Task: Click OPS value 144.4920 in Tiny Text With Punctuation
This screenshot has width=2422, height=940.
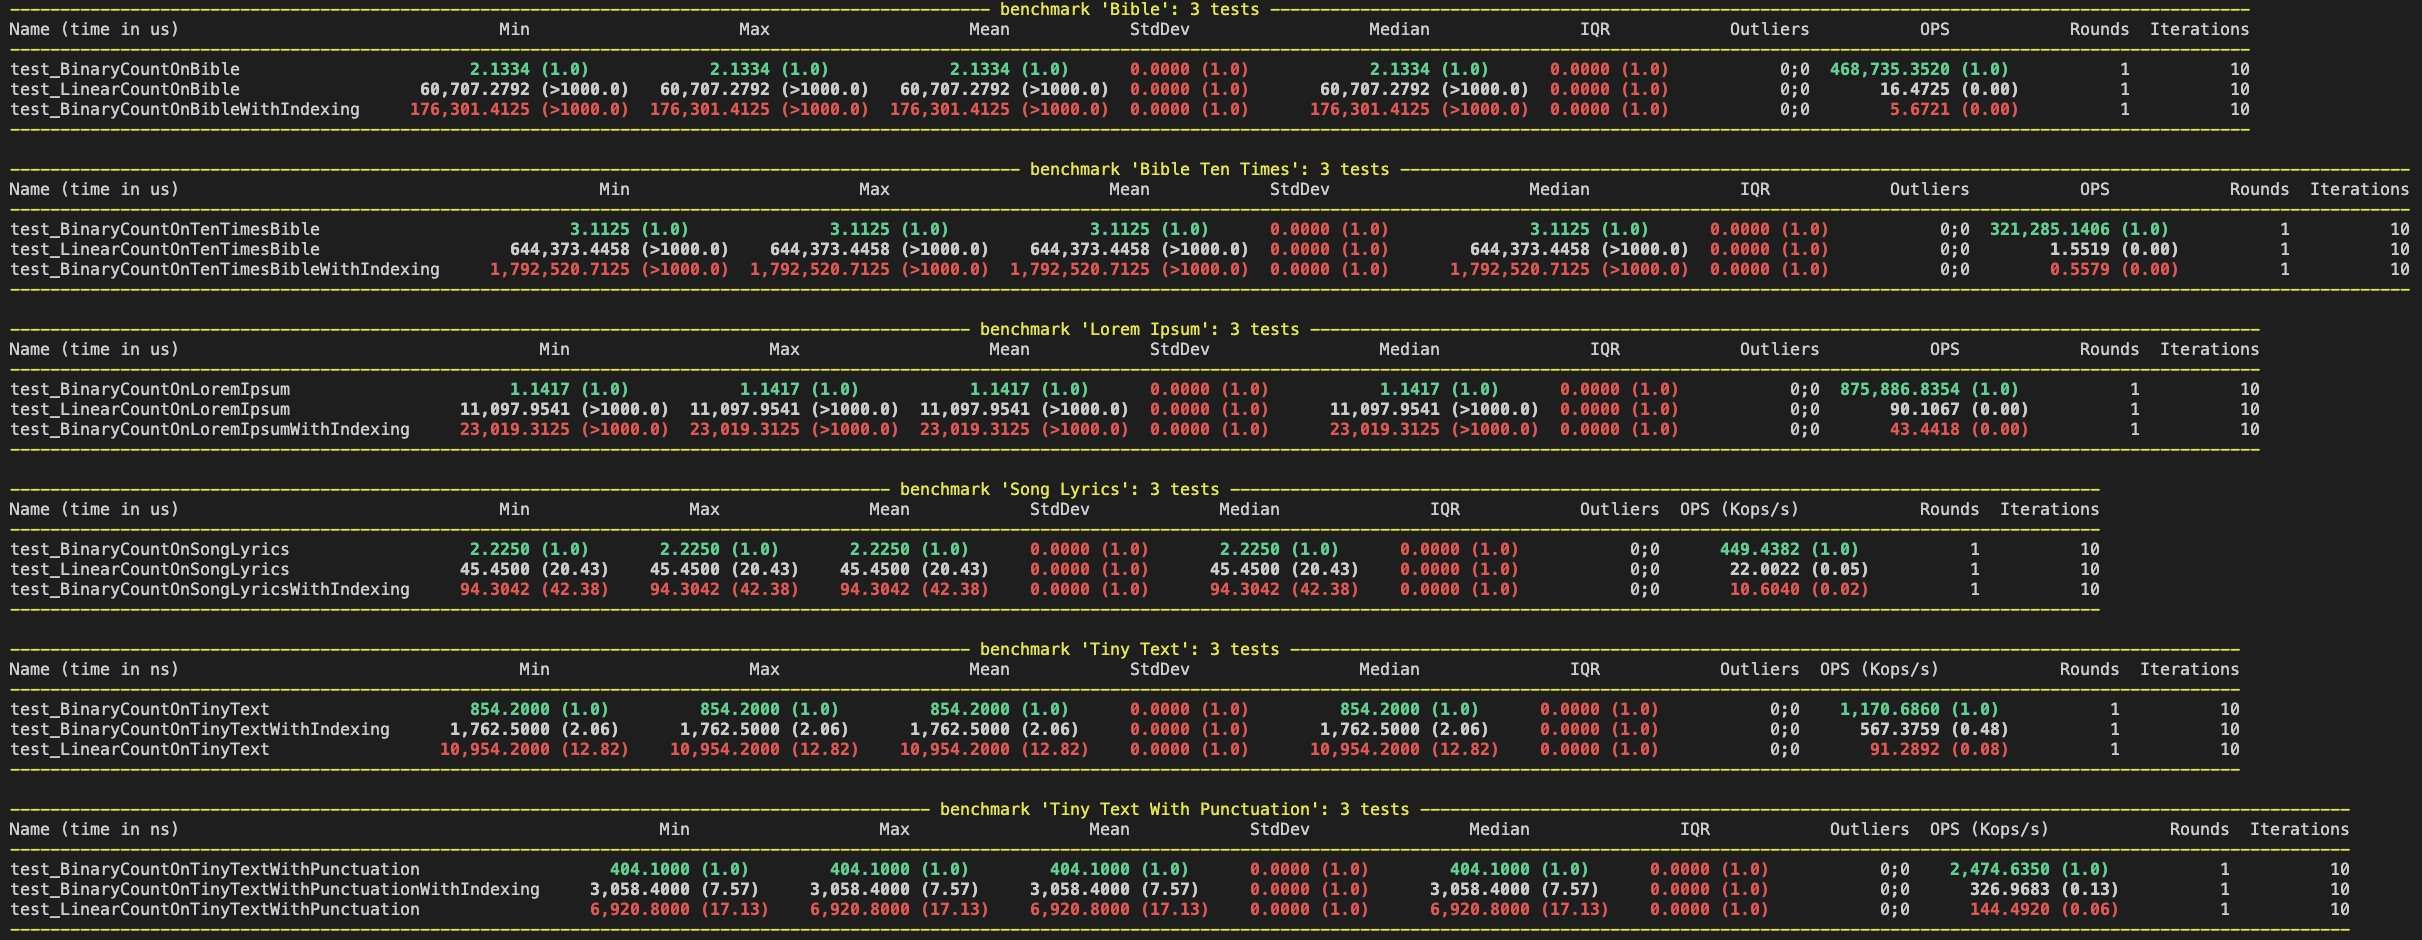Action: pyautogui.click(x=2010, y=910)
